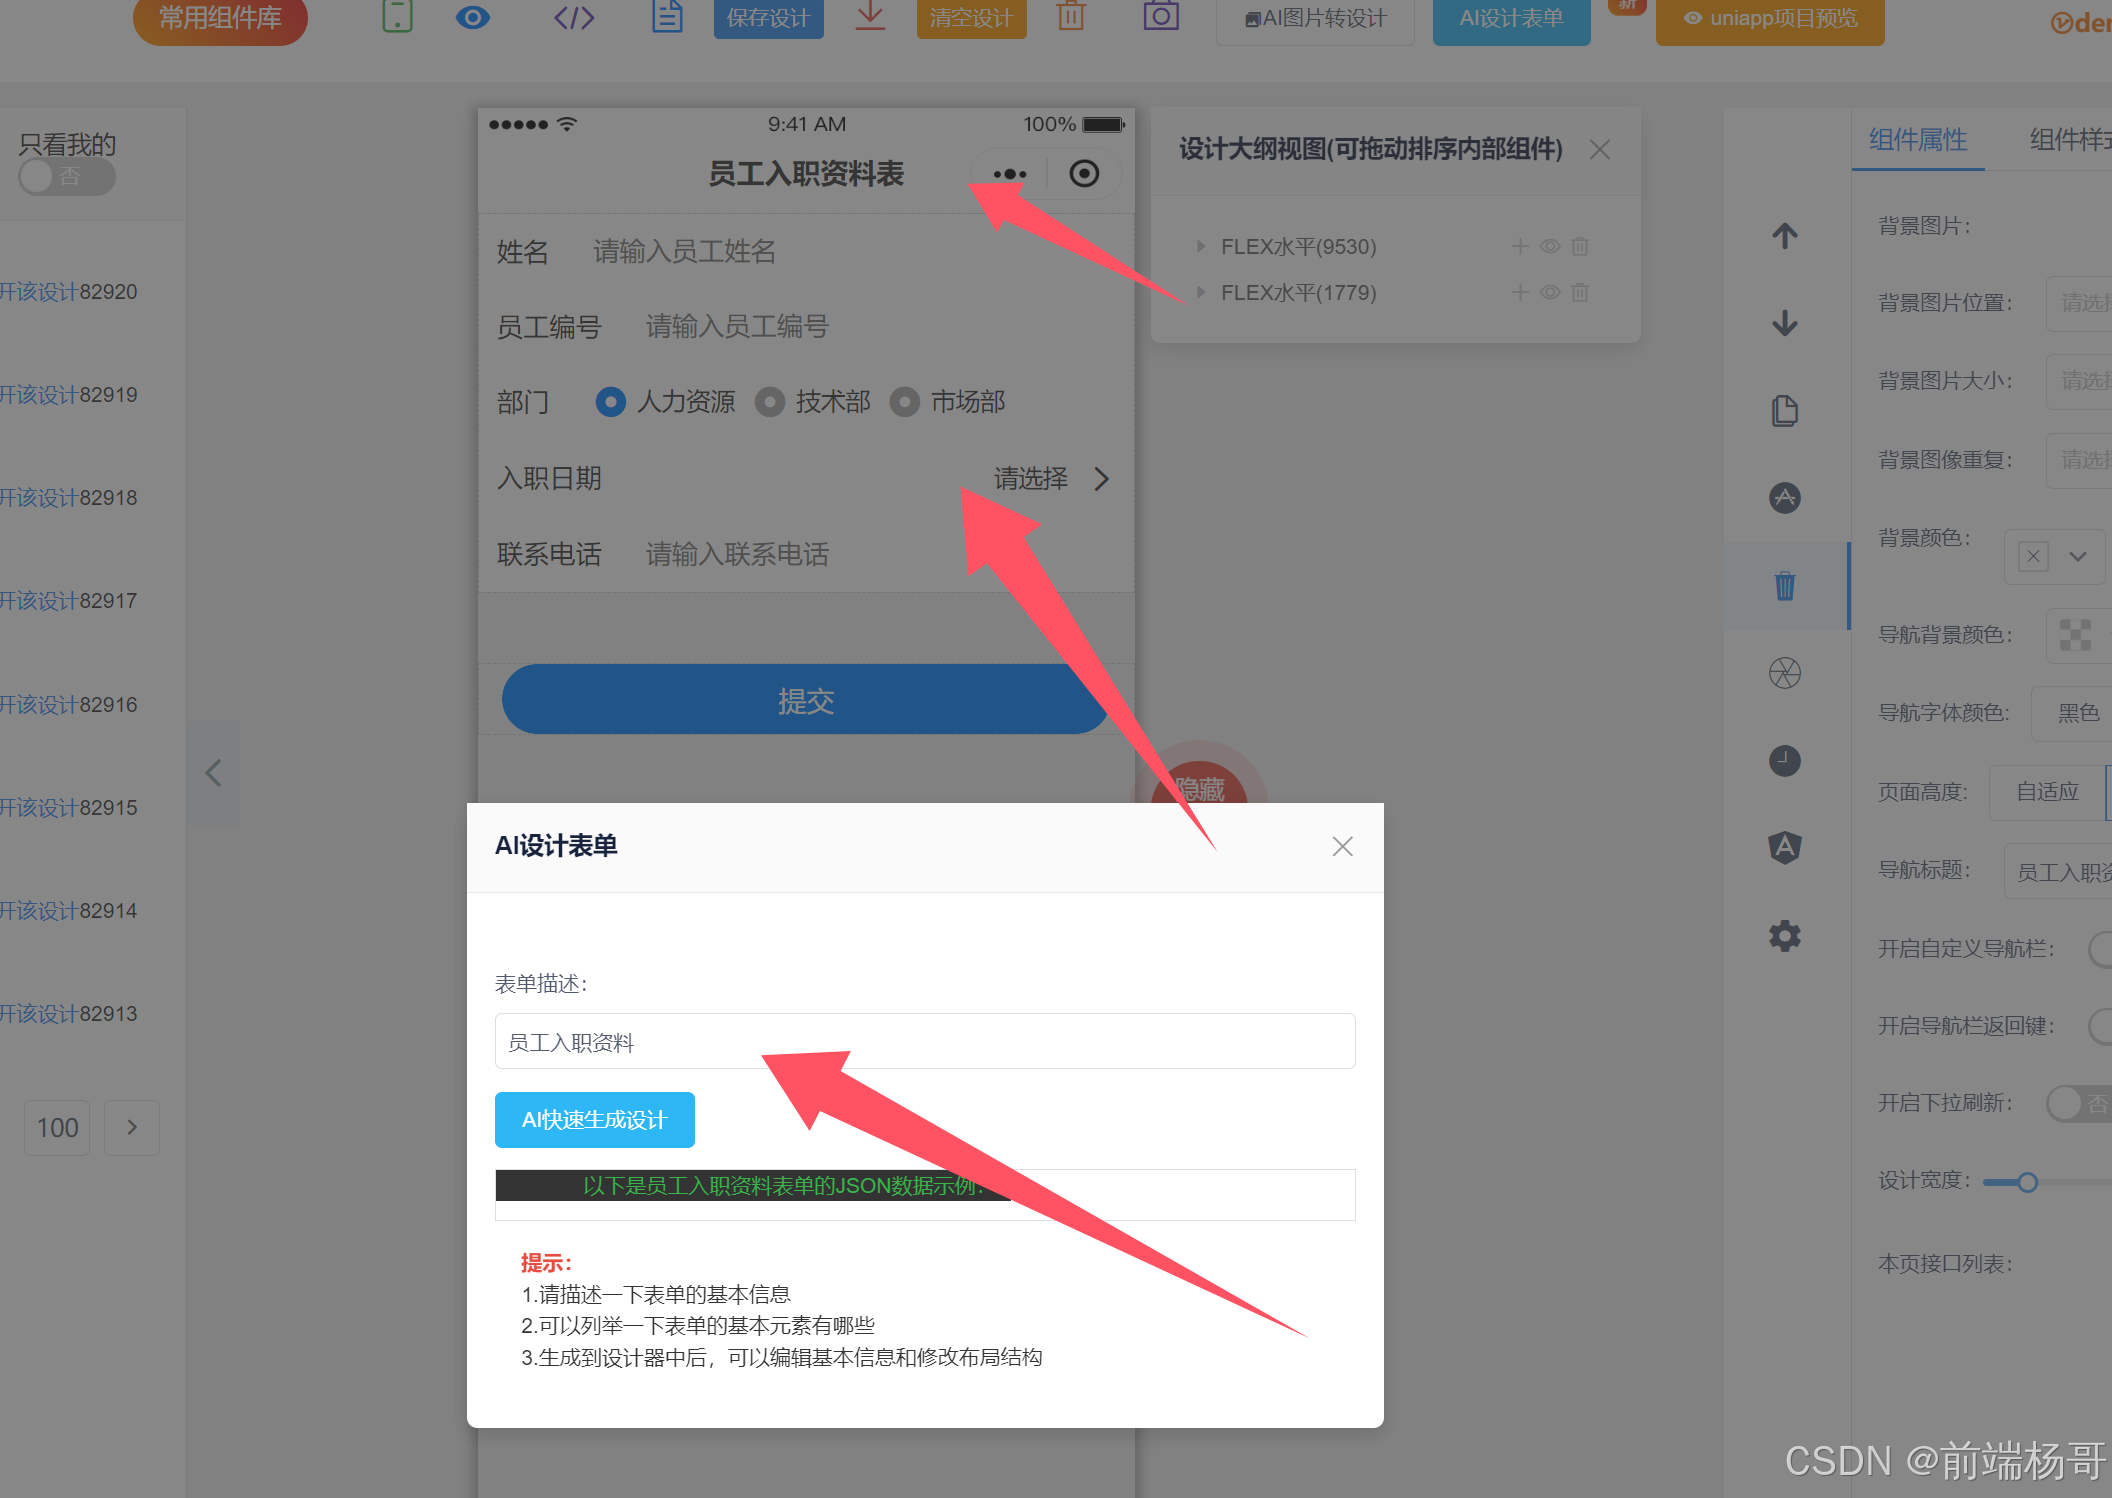This screenshot has height=1498, width=2112.
Task: Open the screenshot camera icon
Action: click(1160, 17)
